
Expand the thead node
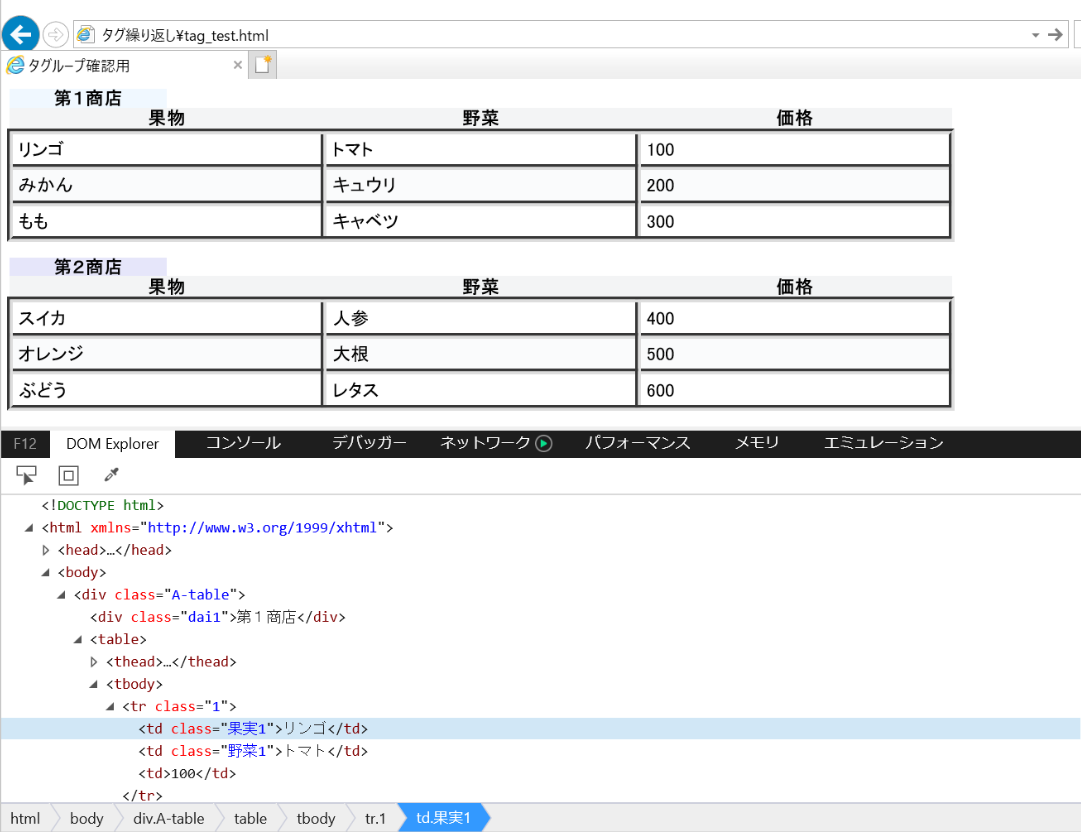pyautogui.click(x=94, y=662)
